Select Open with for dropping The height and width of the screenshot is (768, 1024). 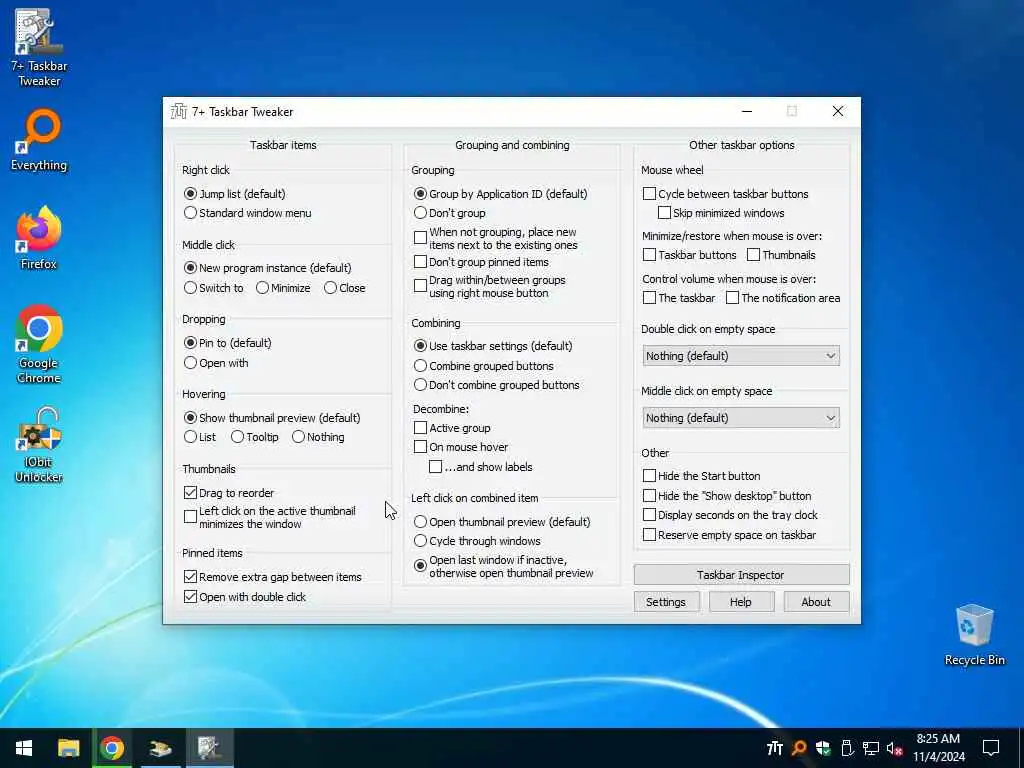[216, 363]
